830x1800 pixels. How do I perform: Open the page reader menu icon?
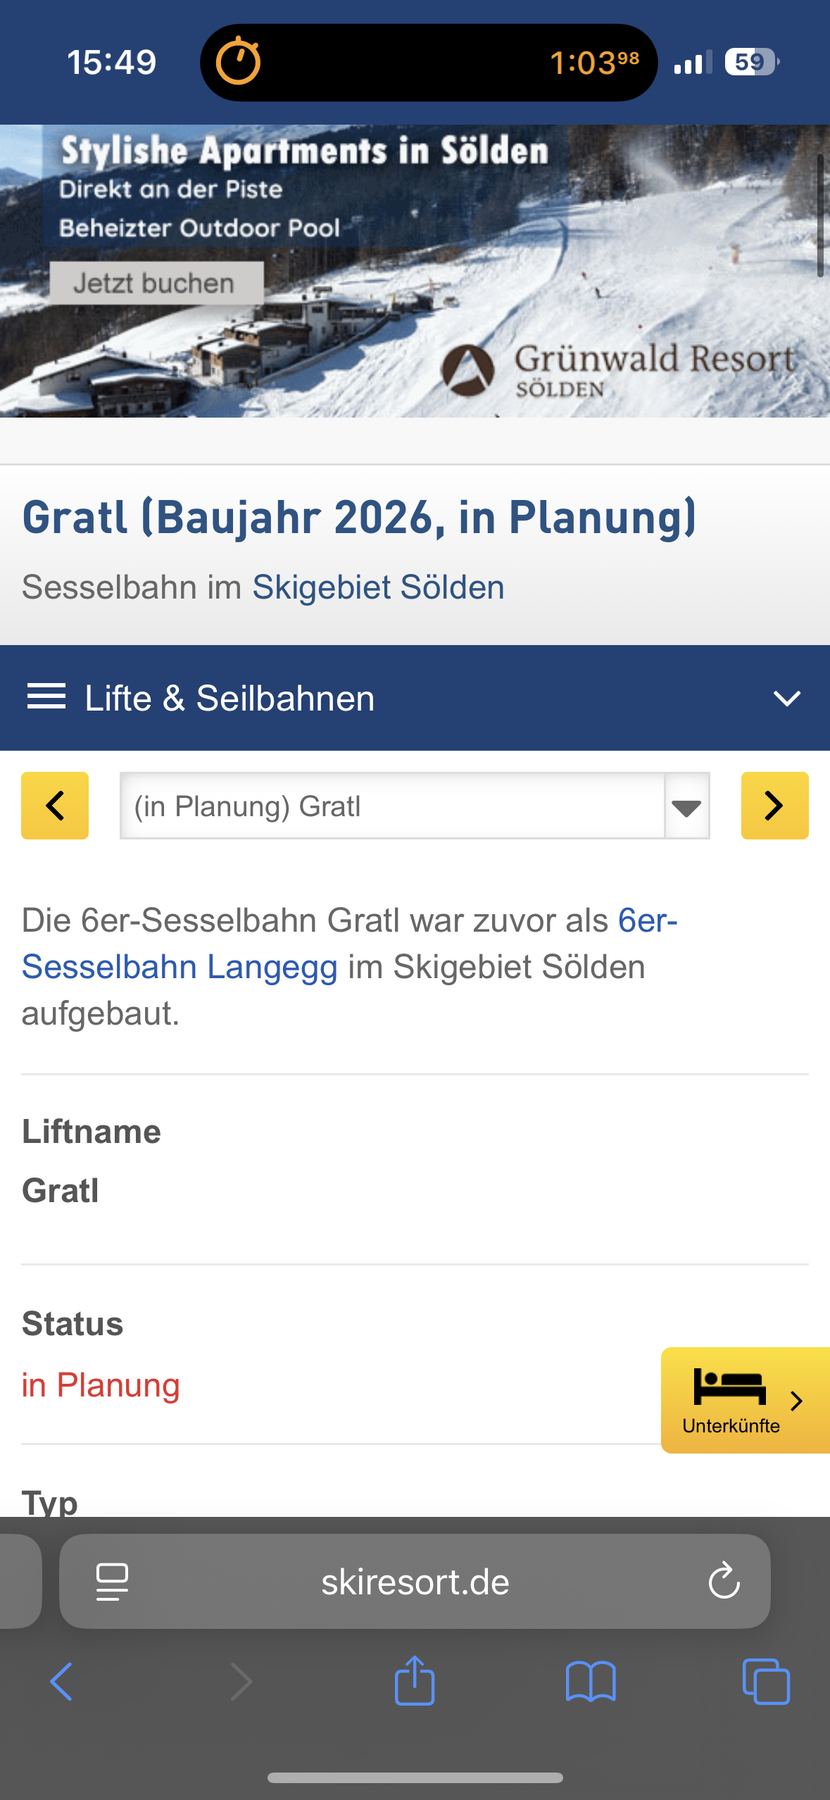tap(112, 1582)
